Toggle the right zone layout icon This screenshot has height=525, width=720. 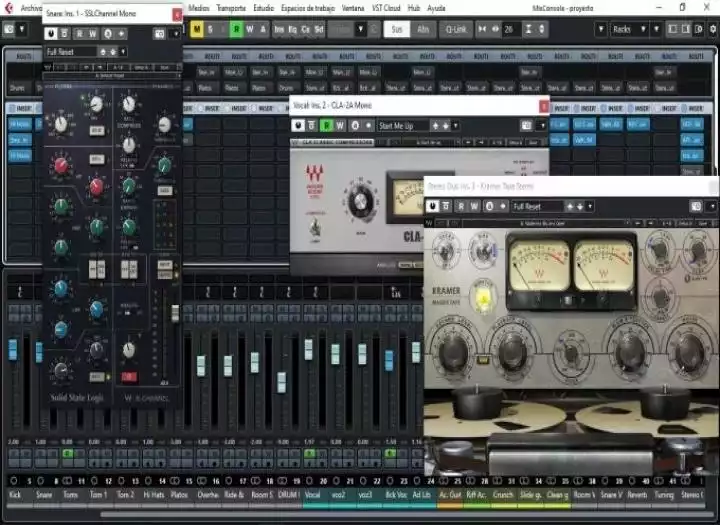tap(686, 29)
